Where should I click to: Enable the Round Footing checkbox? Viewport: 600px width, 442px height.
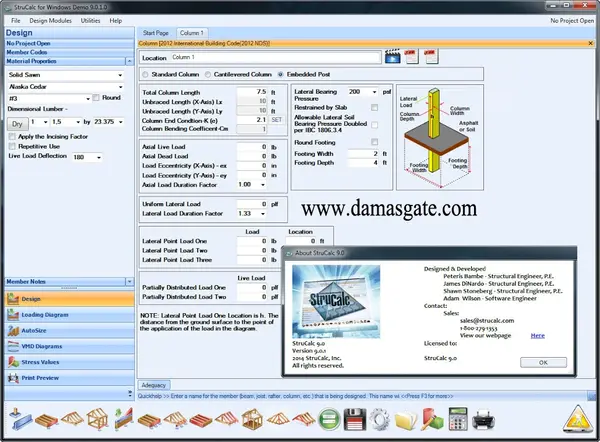click(375, 142)
